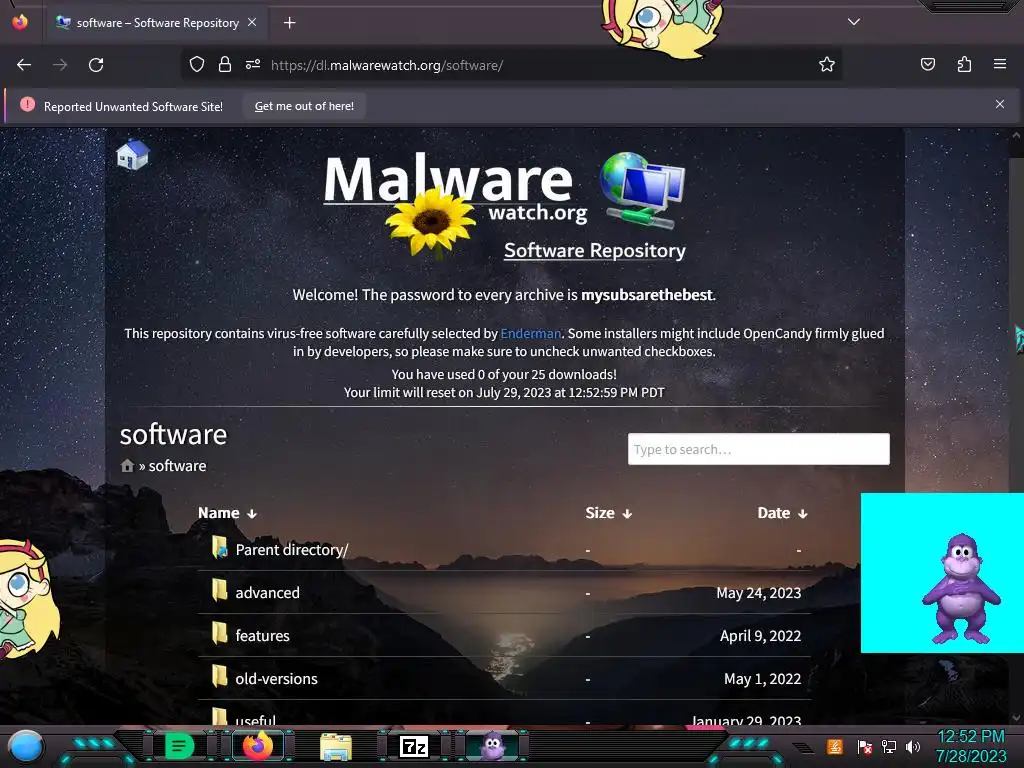Screen dimensions: 1024x768
Task: Dismiss the Unwanted Software warning bar
Action: pyautogui.click(x=1000, y=104)
